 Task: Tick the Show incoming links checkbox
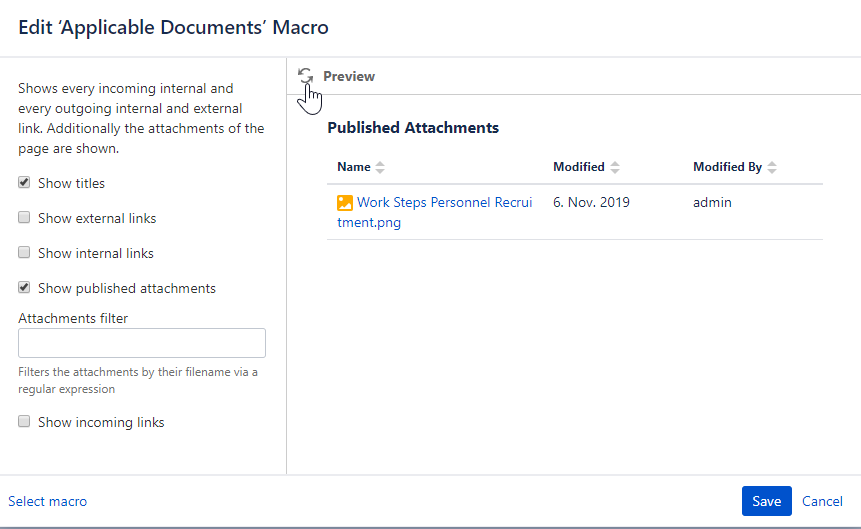coord(24,422)
